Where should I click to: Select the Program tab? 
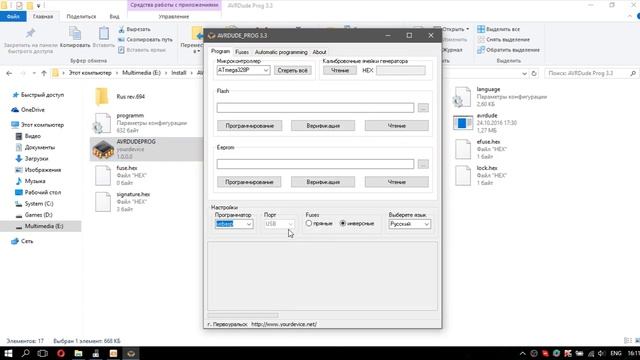[220, 51]
